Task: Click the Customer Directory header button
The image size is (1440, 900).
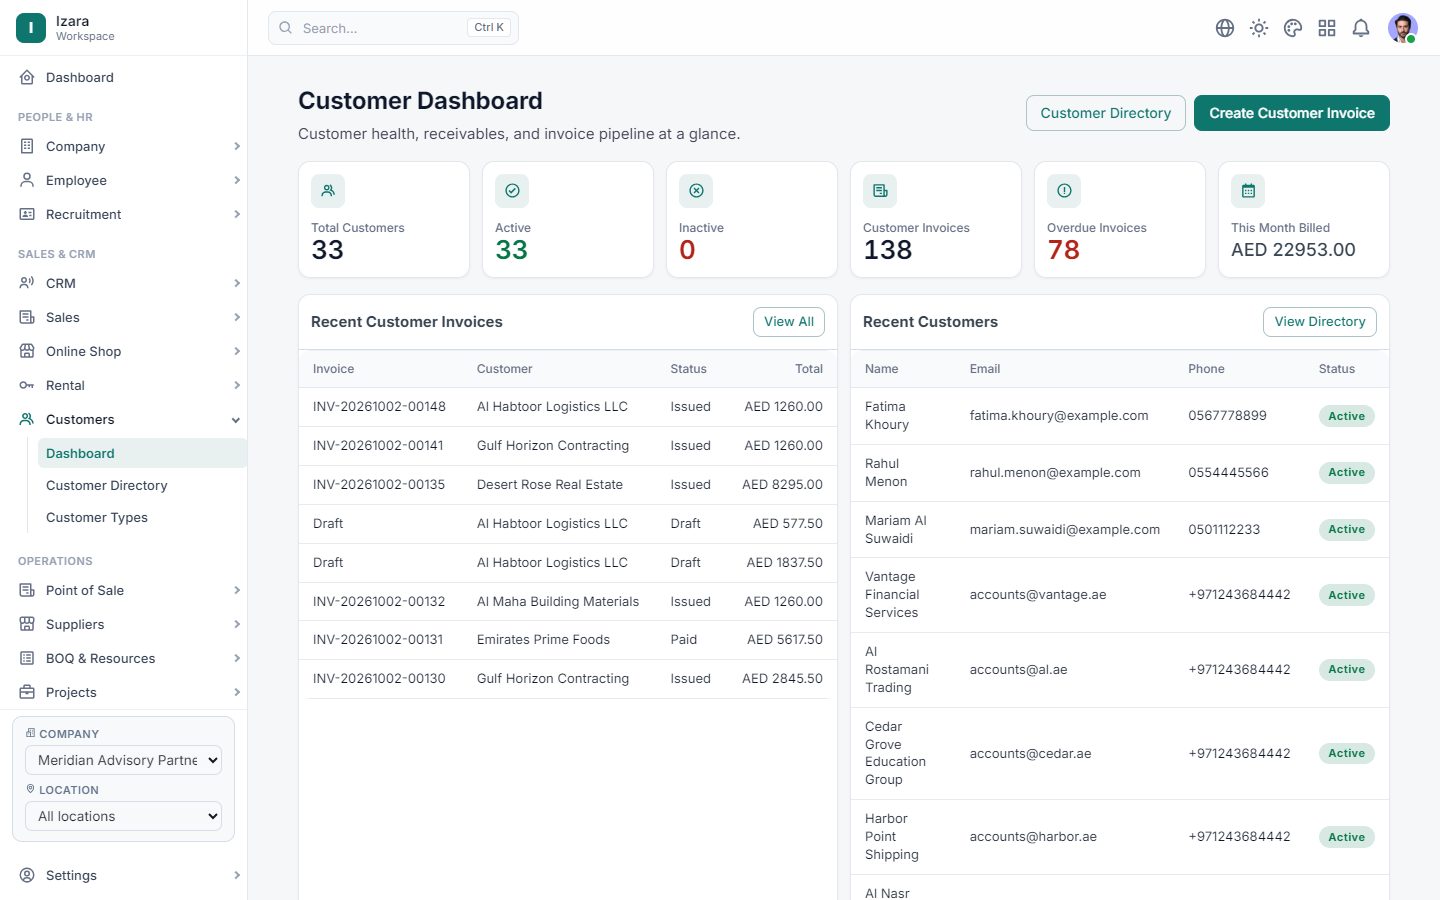Action: coord(1106,113)
